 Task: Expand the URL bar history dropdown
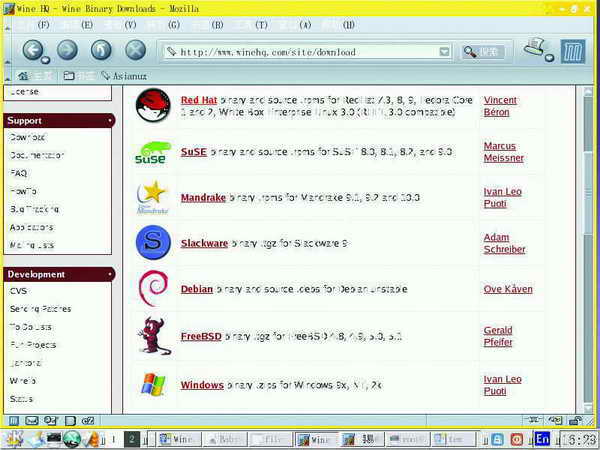pos(444,51)
